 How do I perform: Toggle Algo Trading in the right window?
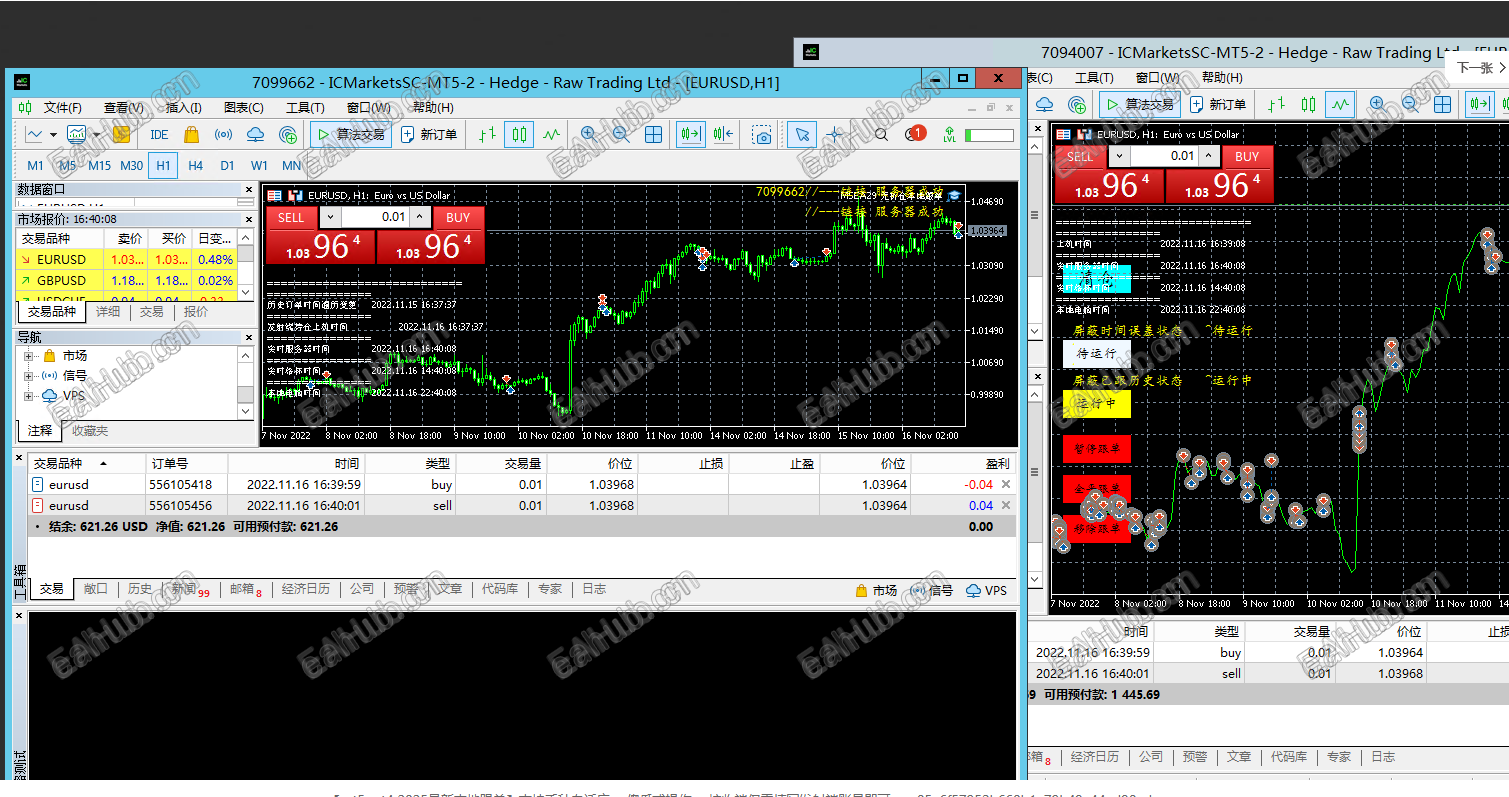pos(1140,104)
